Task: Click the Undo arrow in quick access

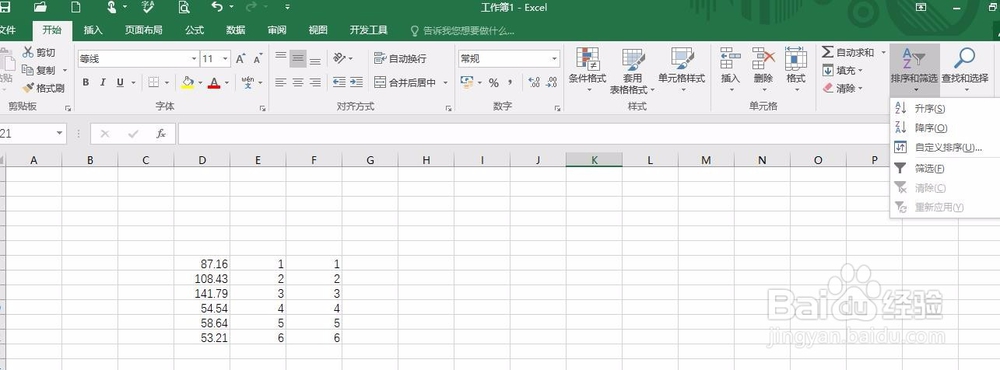Action: coord(217,7)
